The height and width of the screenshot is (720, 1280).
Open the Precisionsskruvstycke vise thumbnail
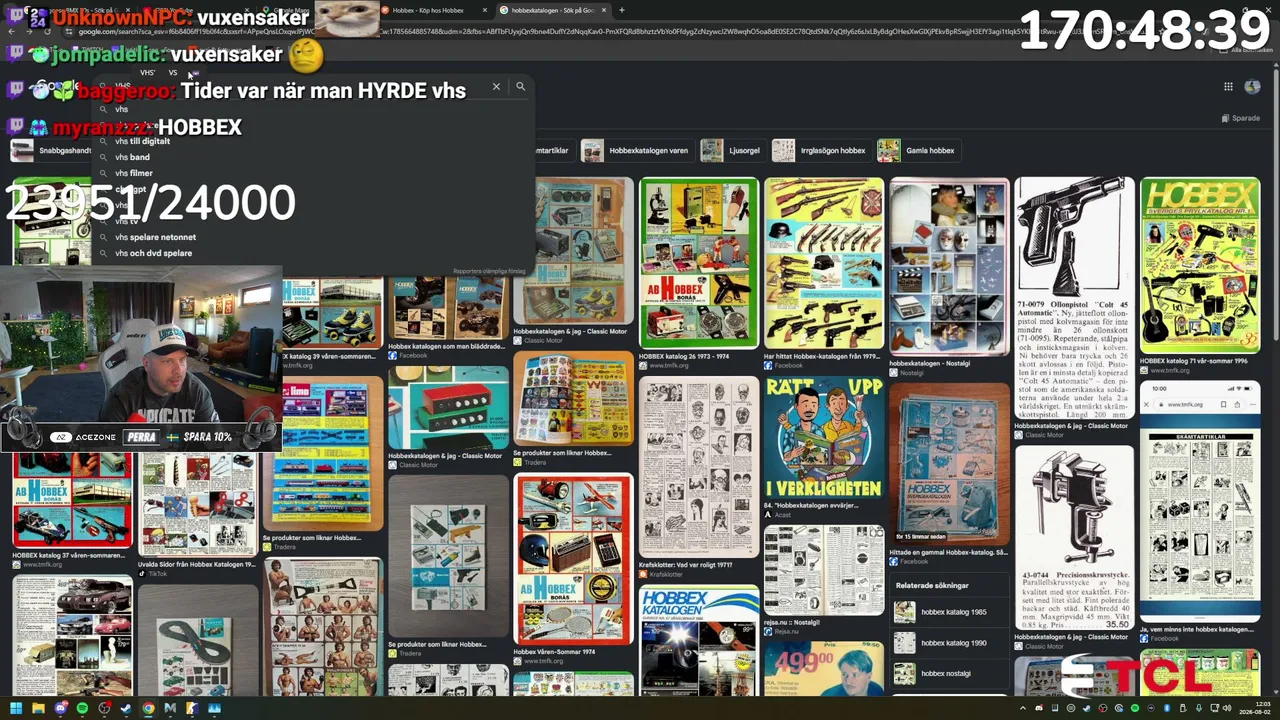point(1074,538)
